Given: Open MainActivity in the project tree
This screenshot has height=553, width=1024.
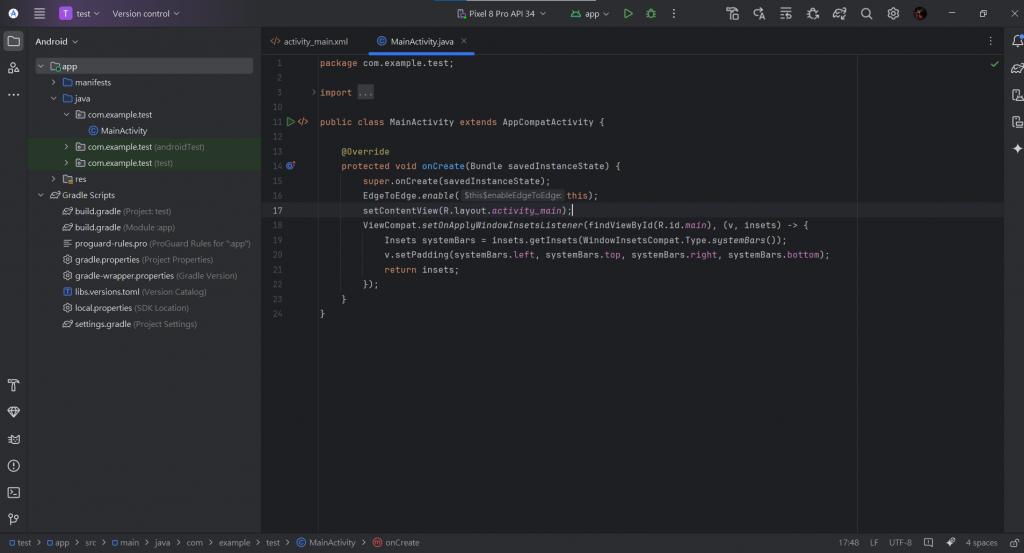Looking at the screenshot, I should (123, 131).
